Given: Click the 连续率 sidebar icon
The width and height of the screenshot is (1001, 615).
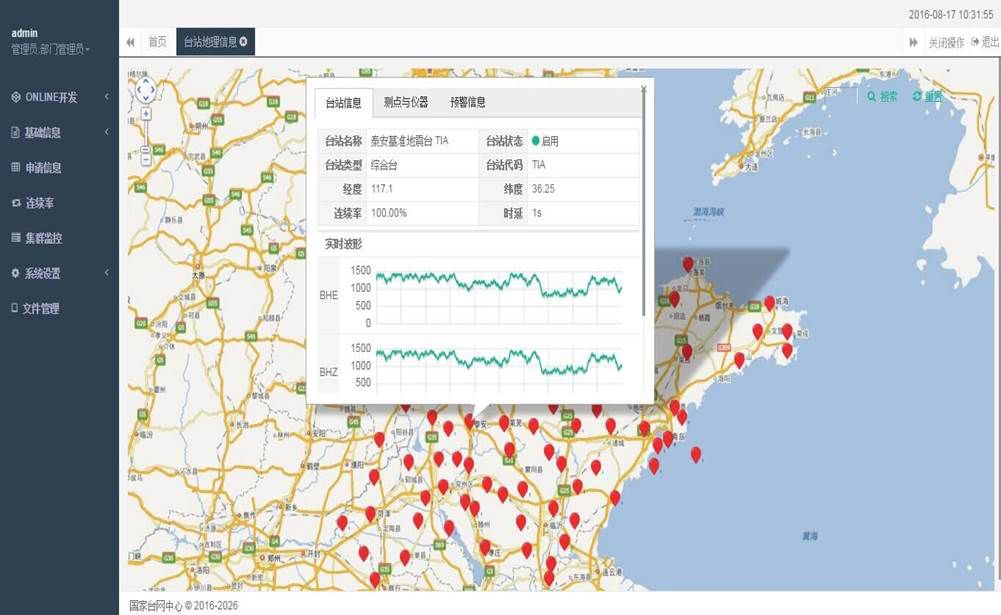Looking at the screenshot, I should coord(15,203).
